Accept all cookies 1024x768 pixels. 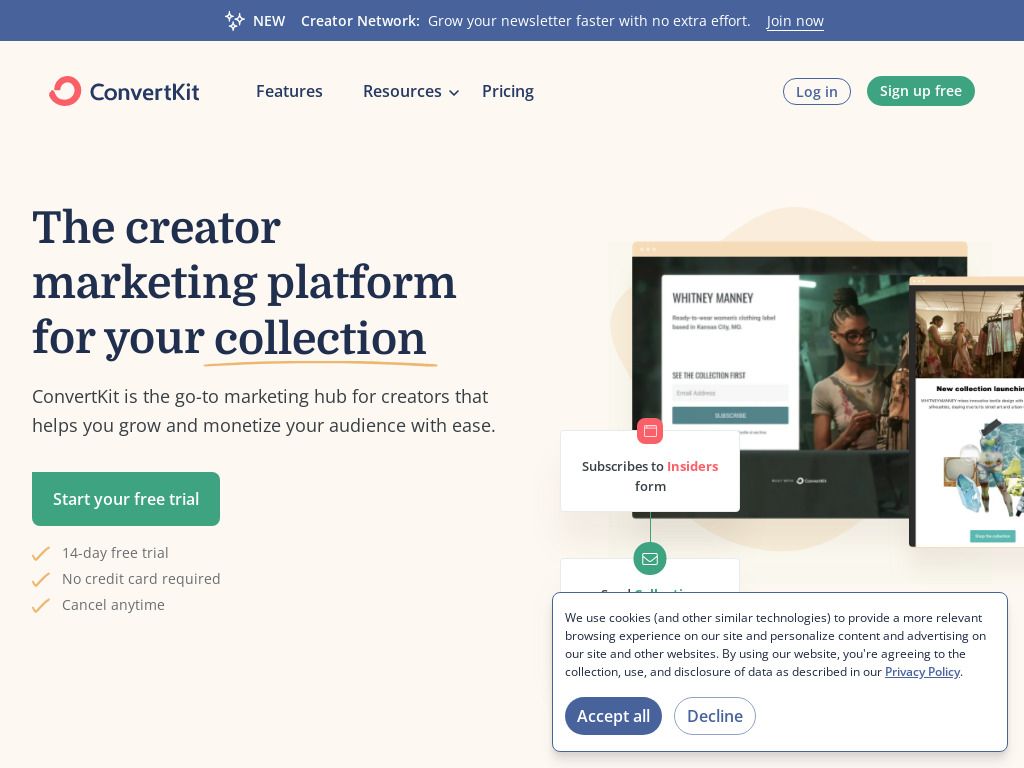pos(613,716)
